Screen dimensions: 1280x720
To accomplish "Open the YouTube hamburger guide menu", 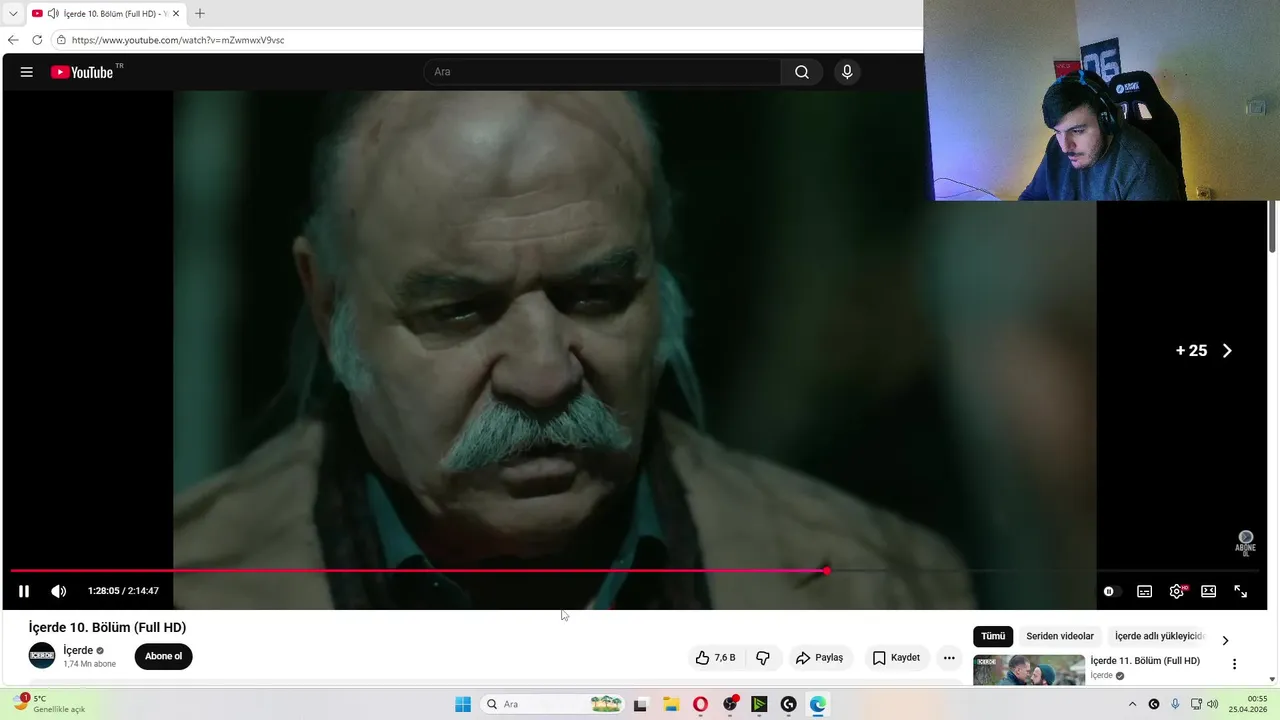I will (x=27, y=72).
